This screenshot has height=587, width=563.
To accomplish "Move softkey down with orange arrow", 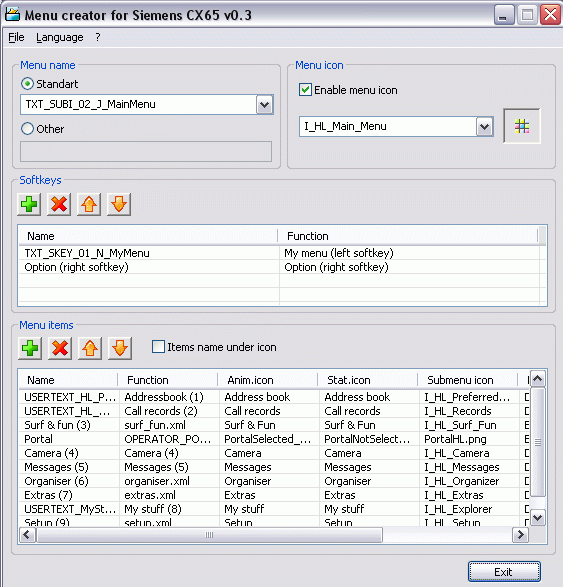I will [119, 204].
